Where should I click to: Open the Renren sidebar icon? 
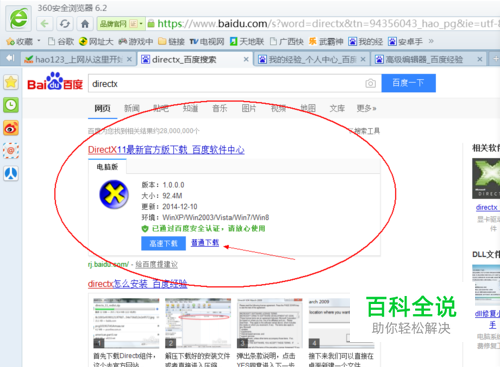[11, 173]
